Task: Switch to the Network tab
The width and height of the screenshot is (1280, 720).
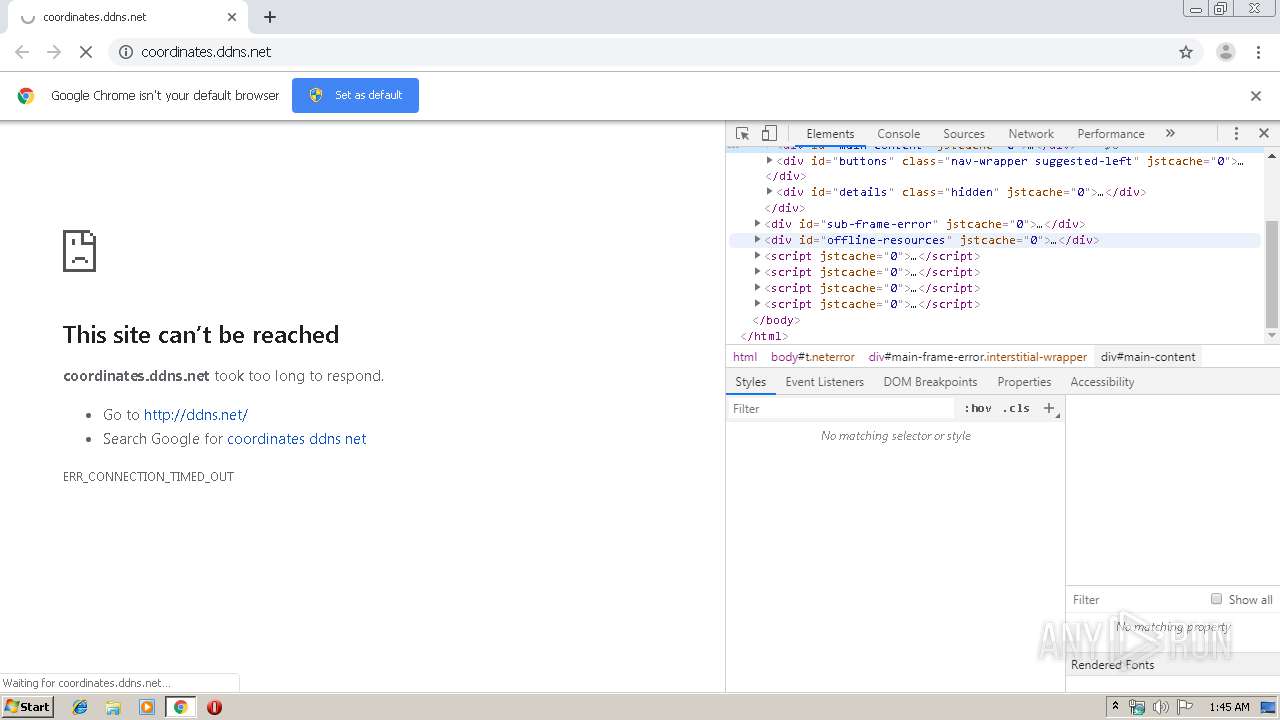Action: click(x=1031, y=134)
